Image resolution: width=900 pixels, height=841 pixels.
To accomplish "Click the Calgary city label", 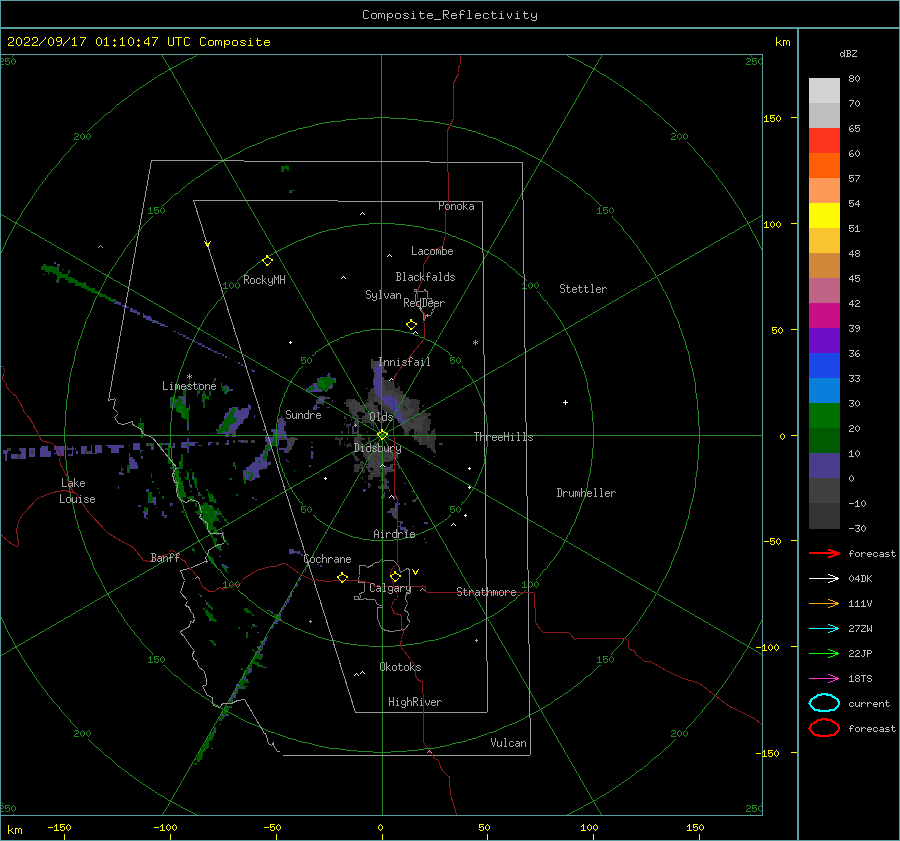I will pos(390,588).
